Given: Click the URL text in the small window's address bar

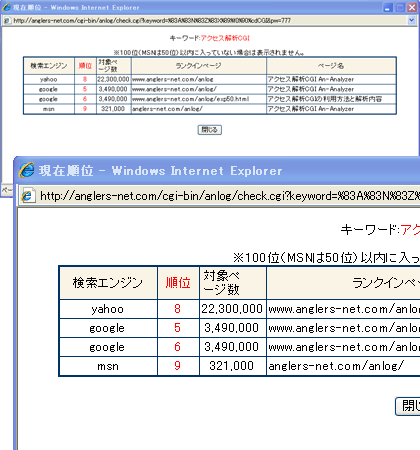Looking at the screenshot, I should pos(152,21).
